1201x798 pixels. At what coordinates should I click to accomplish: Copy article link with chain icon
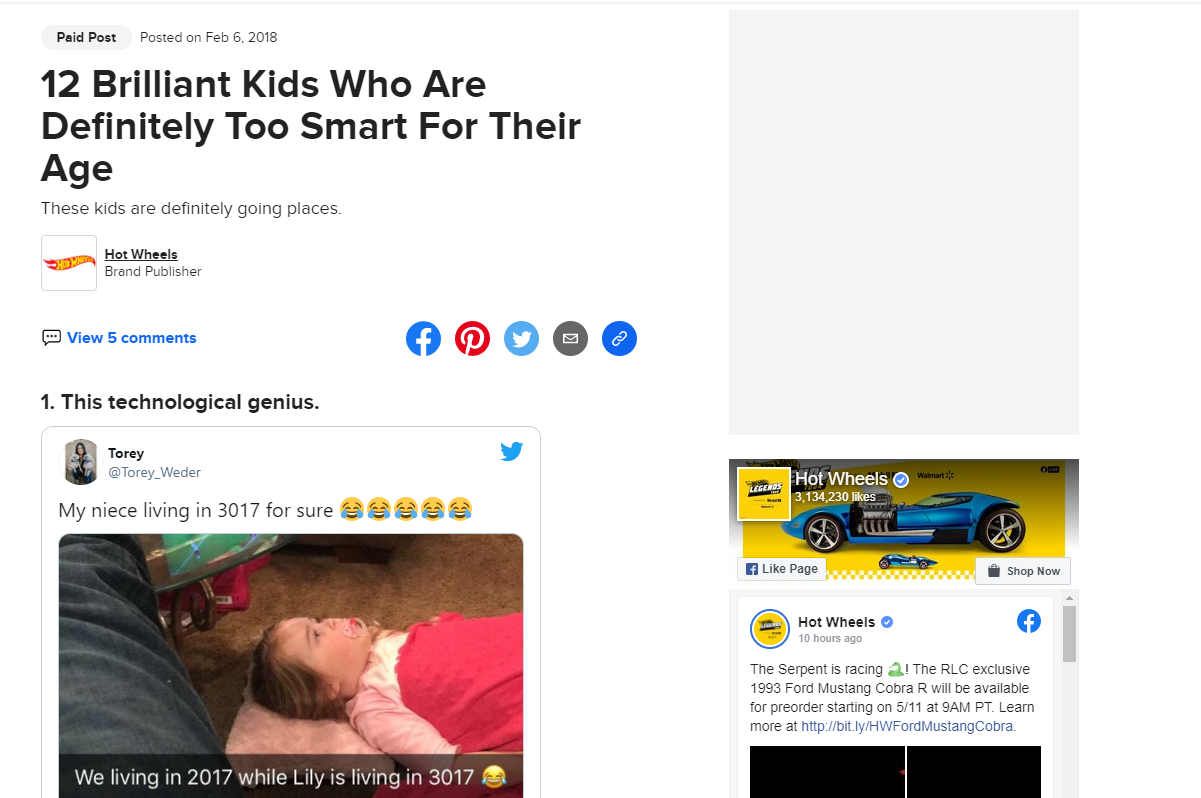pyautogui.click(x=619, y=339)
